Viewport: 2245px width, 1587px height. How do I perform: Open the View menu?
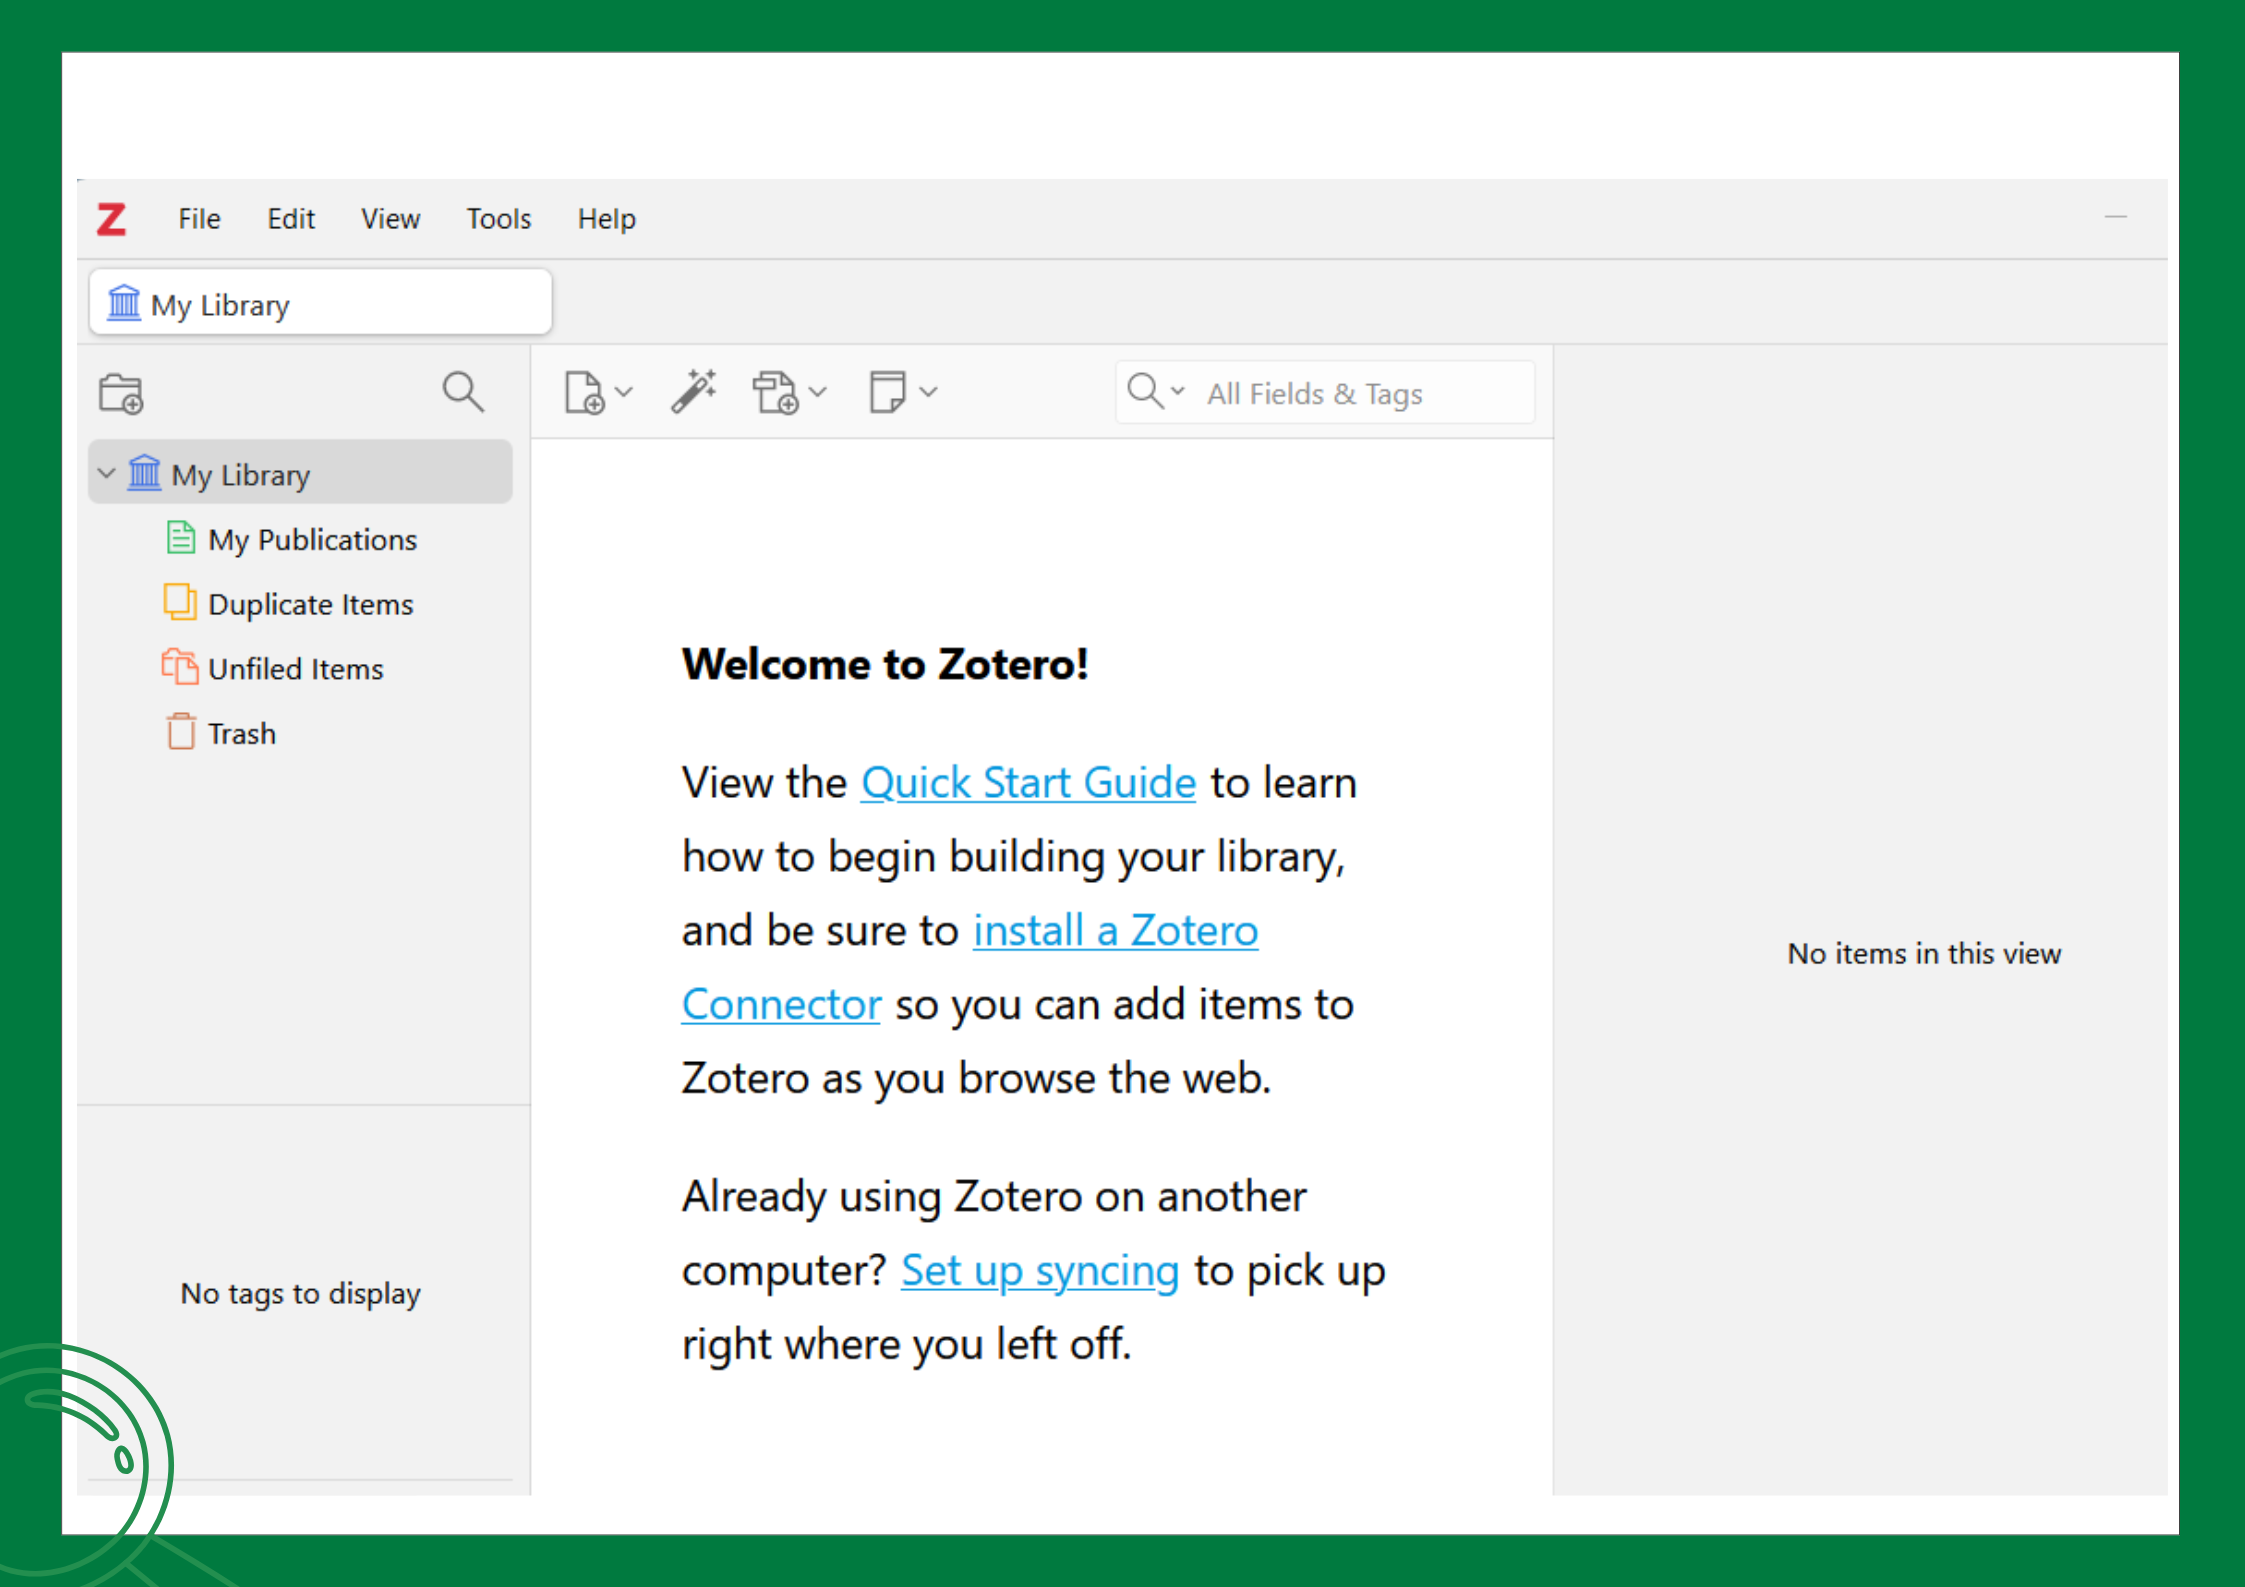390,219
